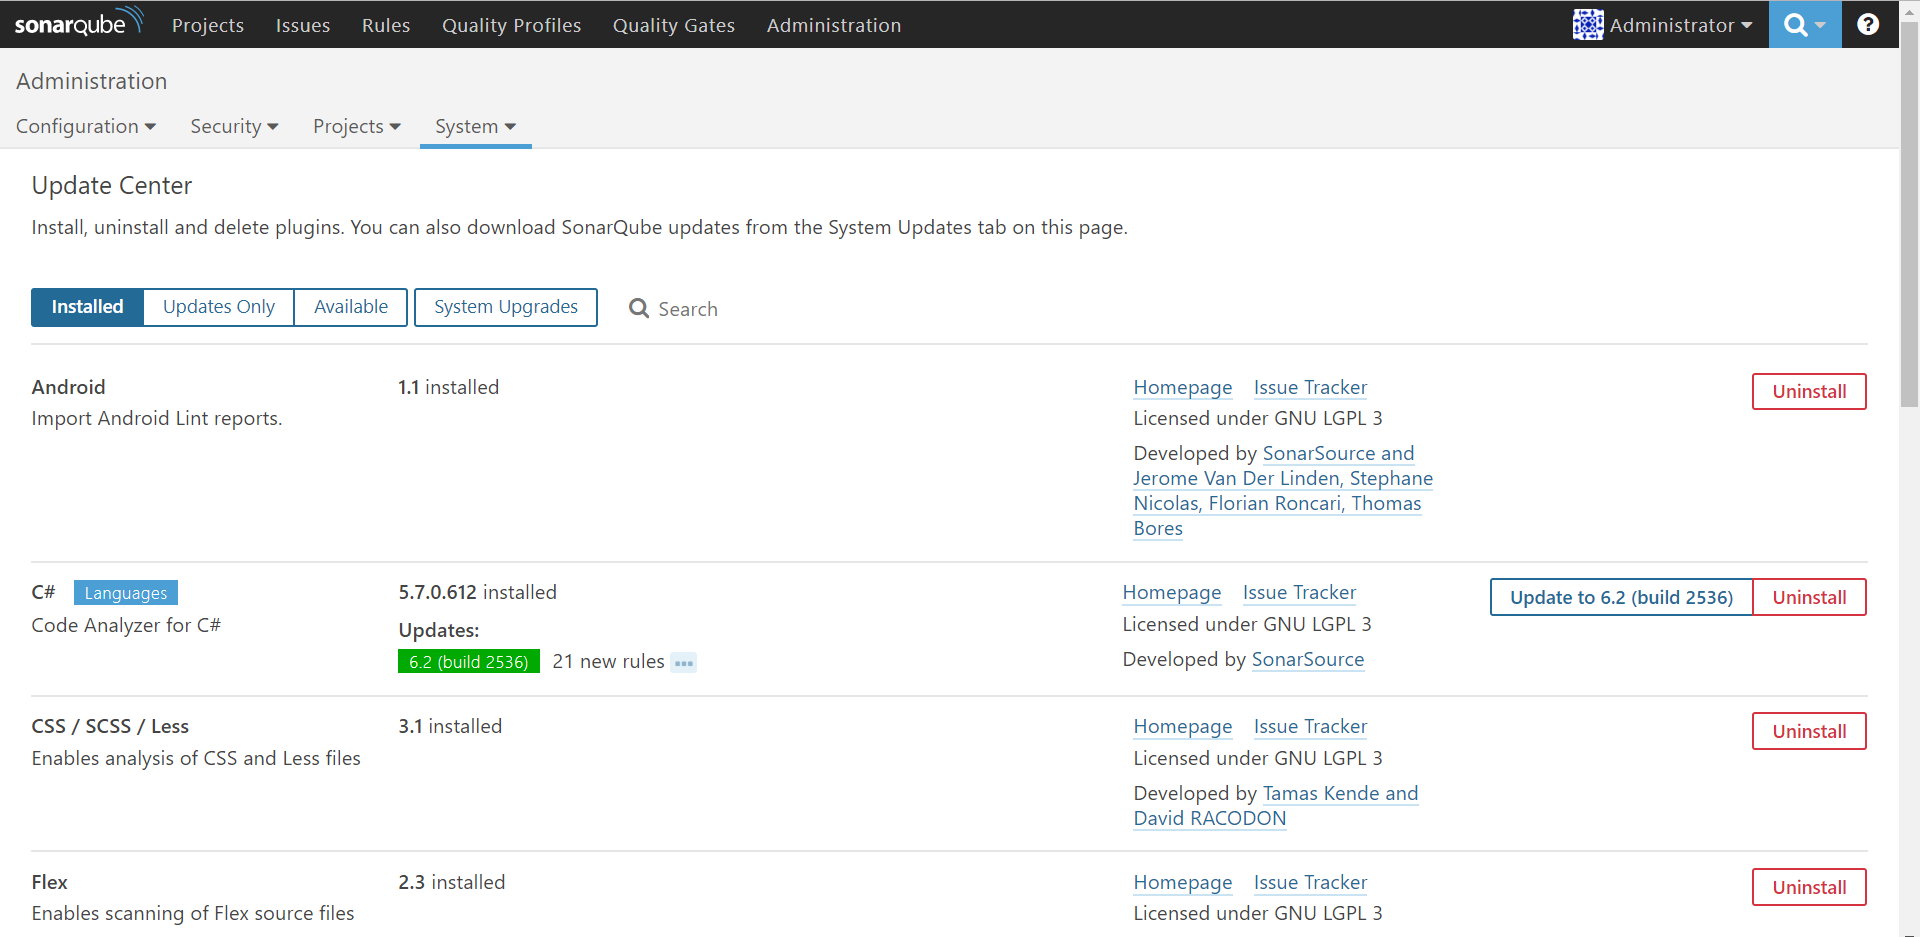Update C# to 6.2 (build 2536)
Image resolution: width=1920 pixels, height=937 pixels.
click(x=1621, y=597)
